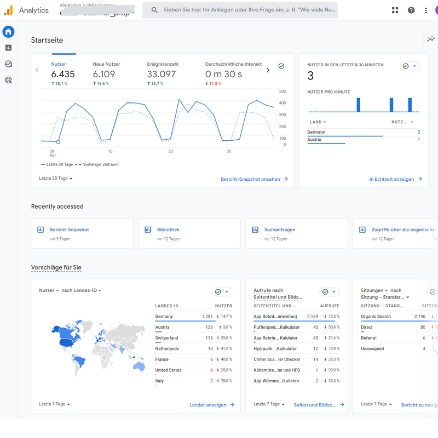Image resolution: width=438 pixels, height=438 pixels.
Task: Click the Google Analytics logo
Action: (x=8, y=10)
